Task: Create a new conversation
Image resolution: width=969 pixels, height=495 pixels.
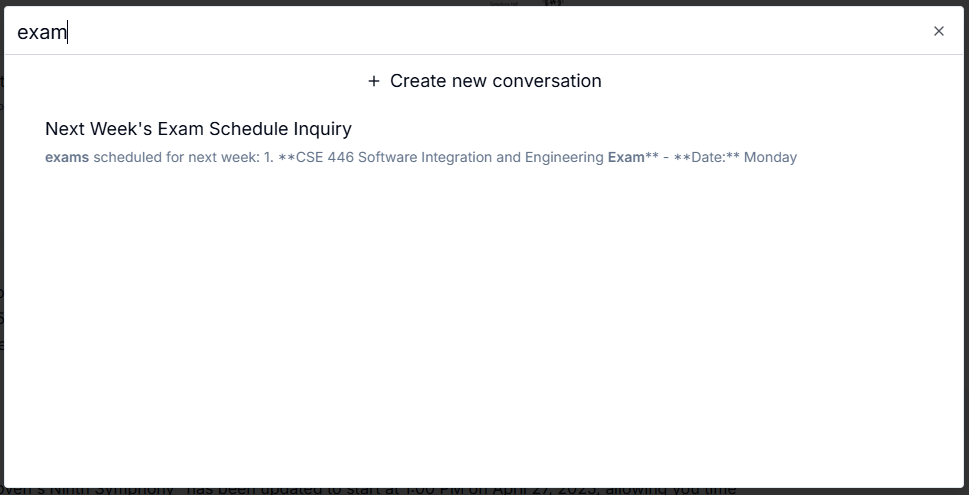Action: click(485, 81)
